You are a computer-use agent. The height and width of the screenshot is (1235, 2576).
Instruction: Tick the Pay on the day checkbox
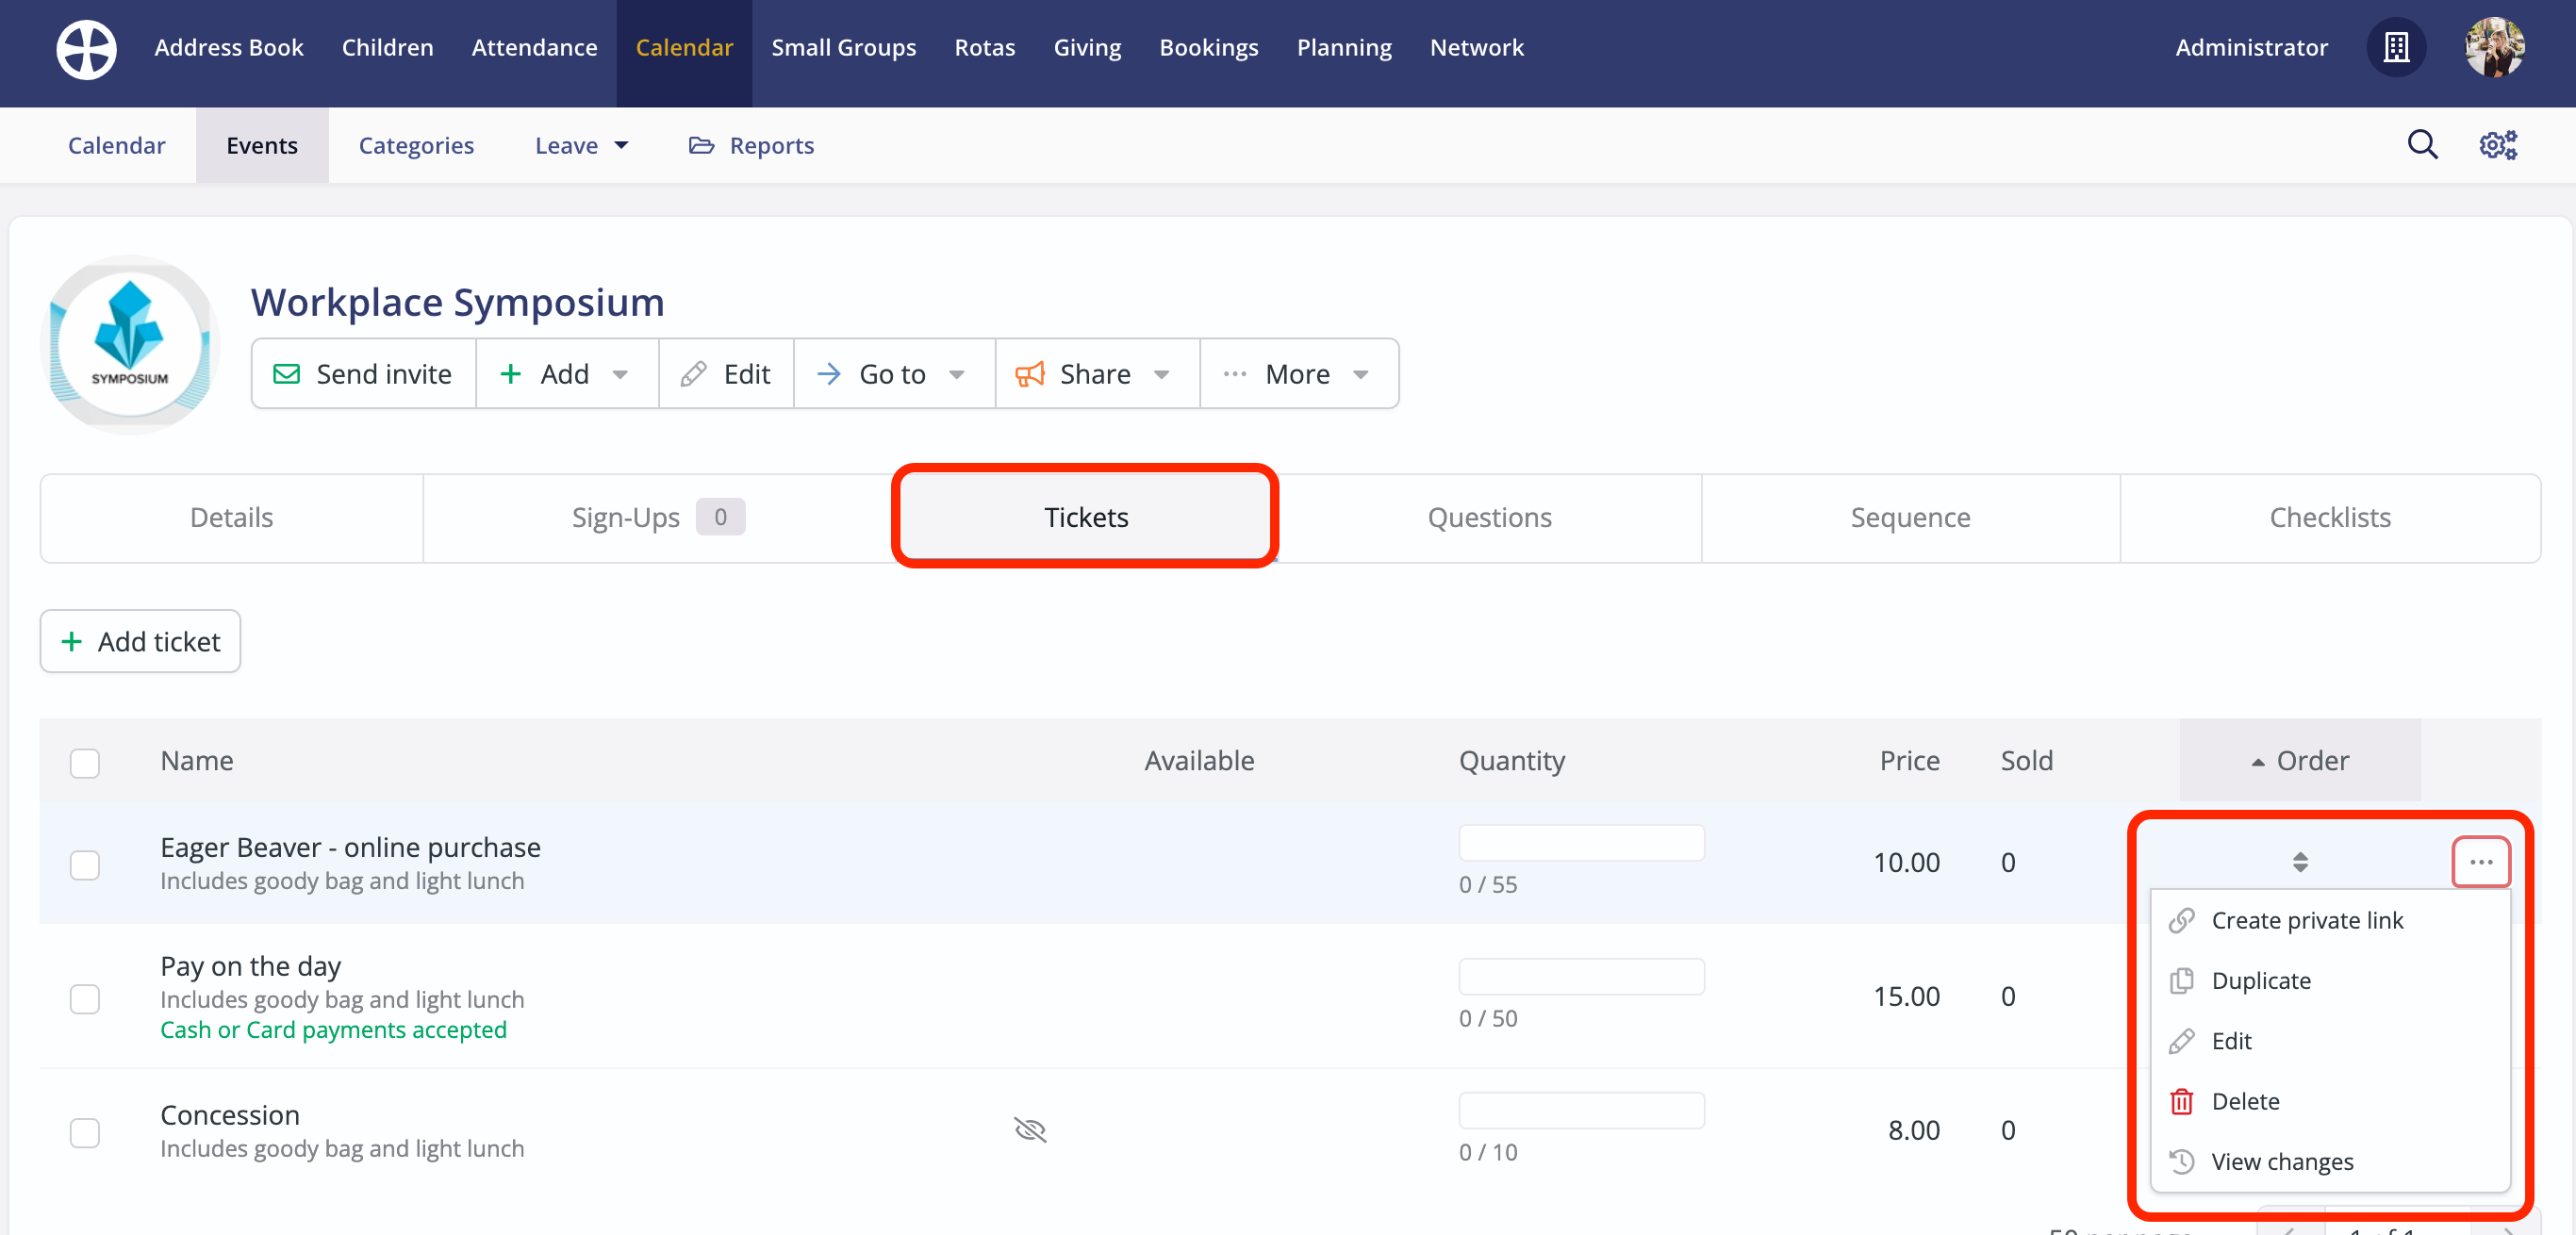[x=85, y=998]
